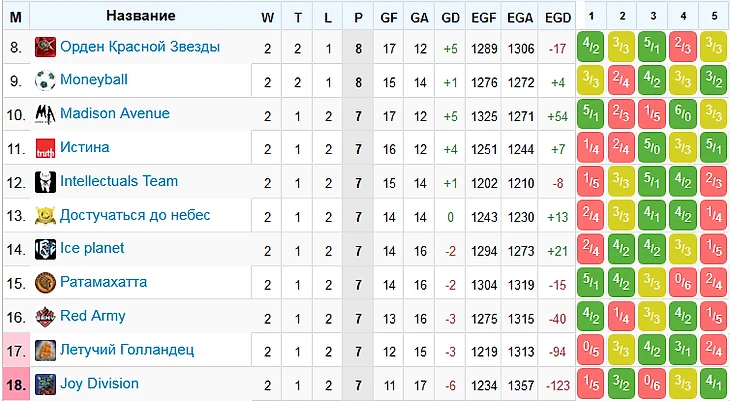
Task: Sort table by EGD column header
Action: 557,17
